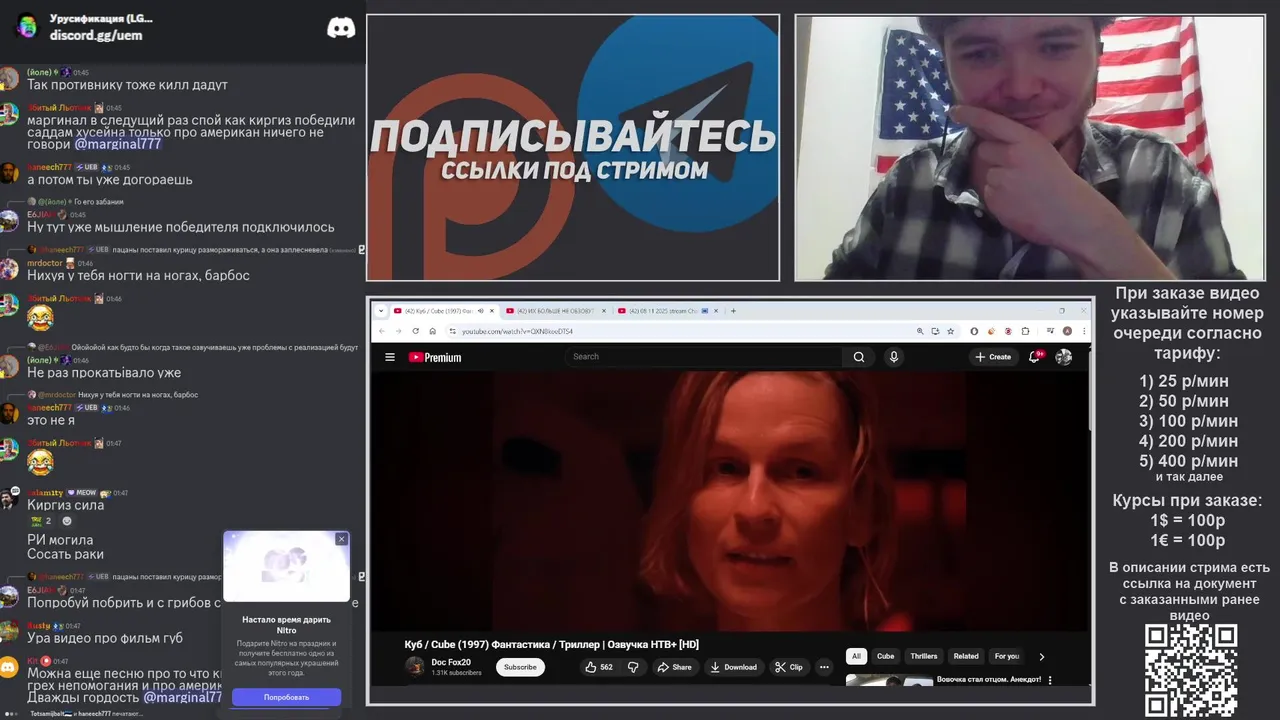Image resolution: width=1280 pixels, height=720 pixels.
Task: Click the Cube video player frame
Action: click(x=730, y=501)
